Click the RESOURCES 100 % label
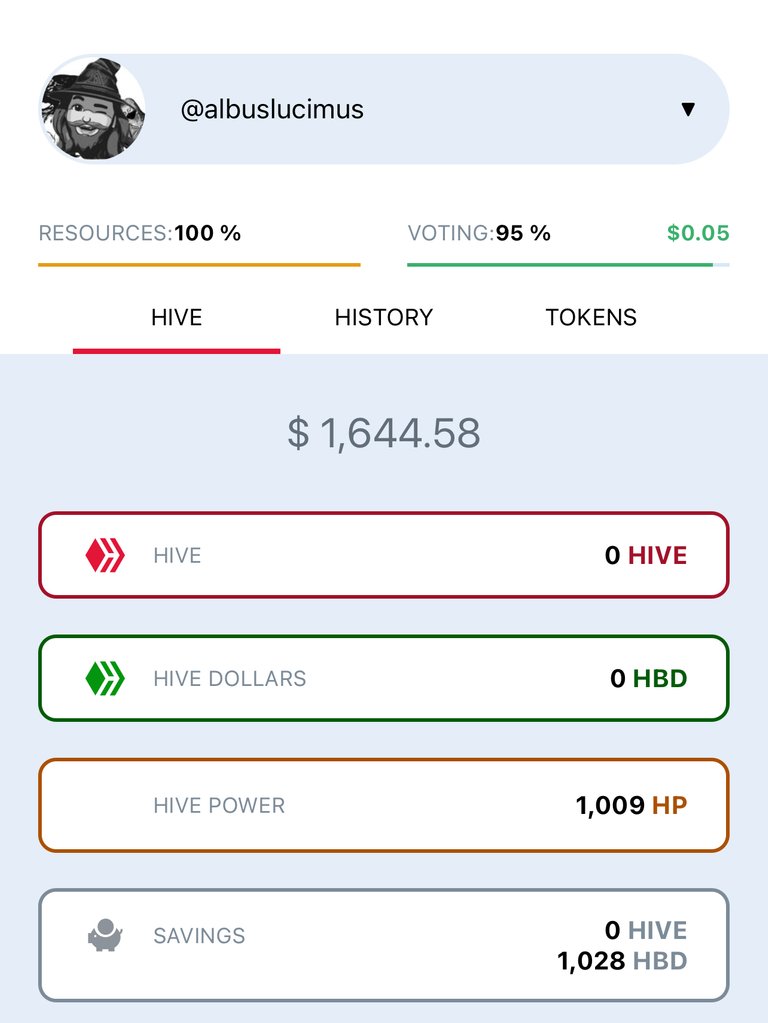Viewport: 768px width, 1023px height. pyautogui.click(x=140, y=233)
